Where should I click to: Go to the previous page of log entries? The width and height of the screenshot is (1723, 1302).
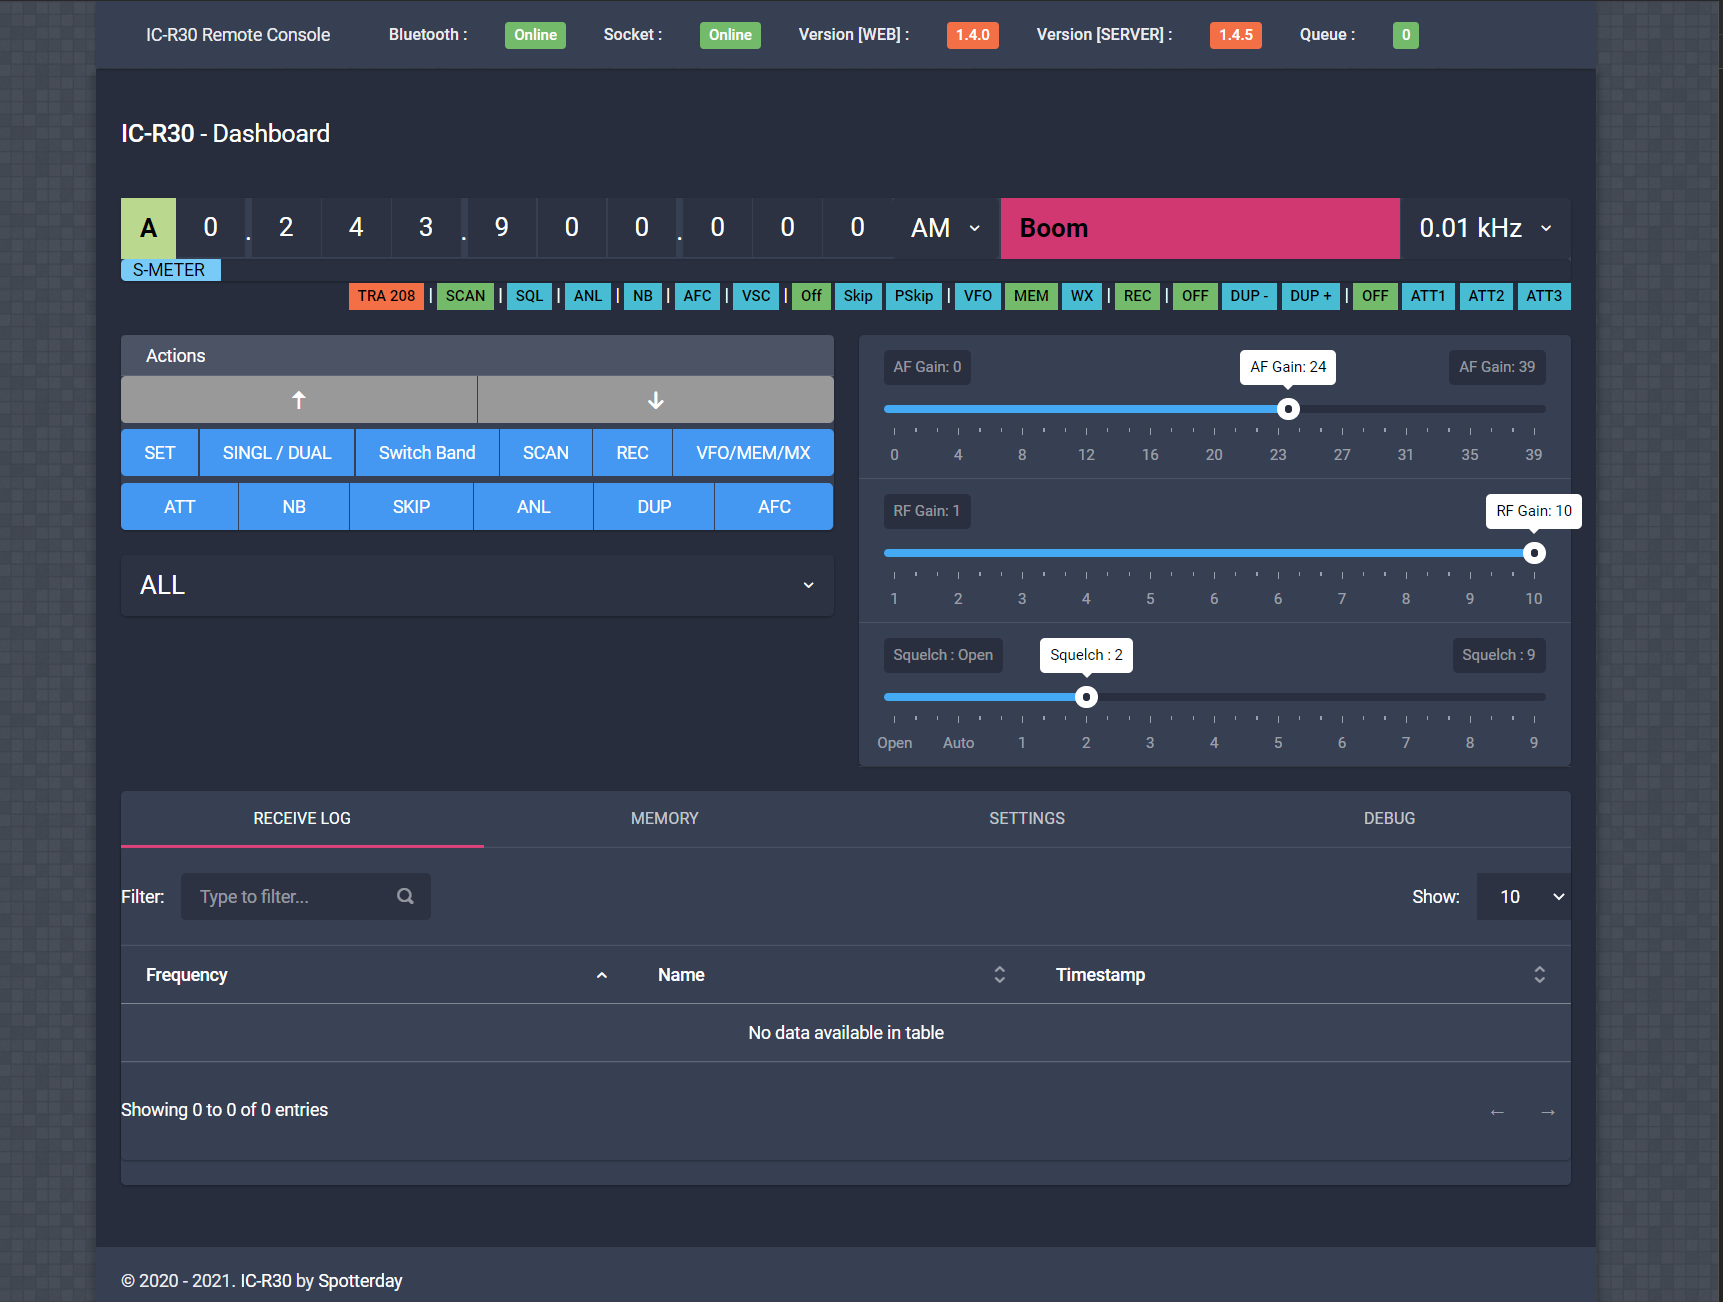pos(1497,1111)
